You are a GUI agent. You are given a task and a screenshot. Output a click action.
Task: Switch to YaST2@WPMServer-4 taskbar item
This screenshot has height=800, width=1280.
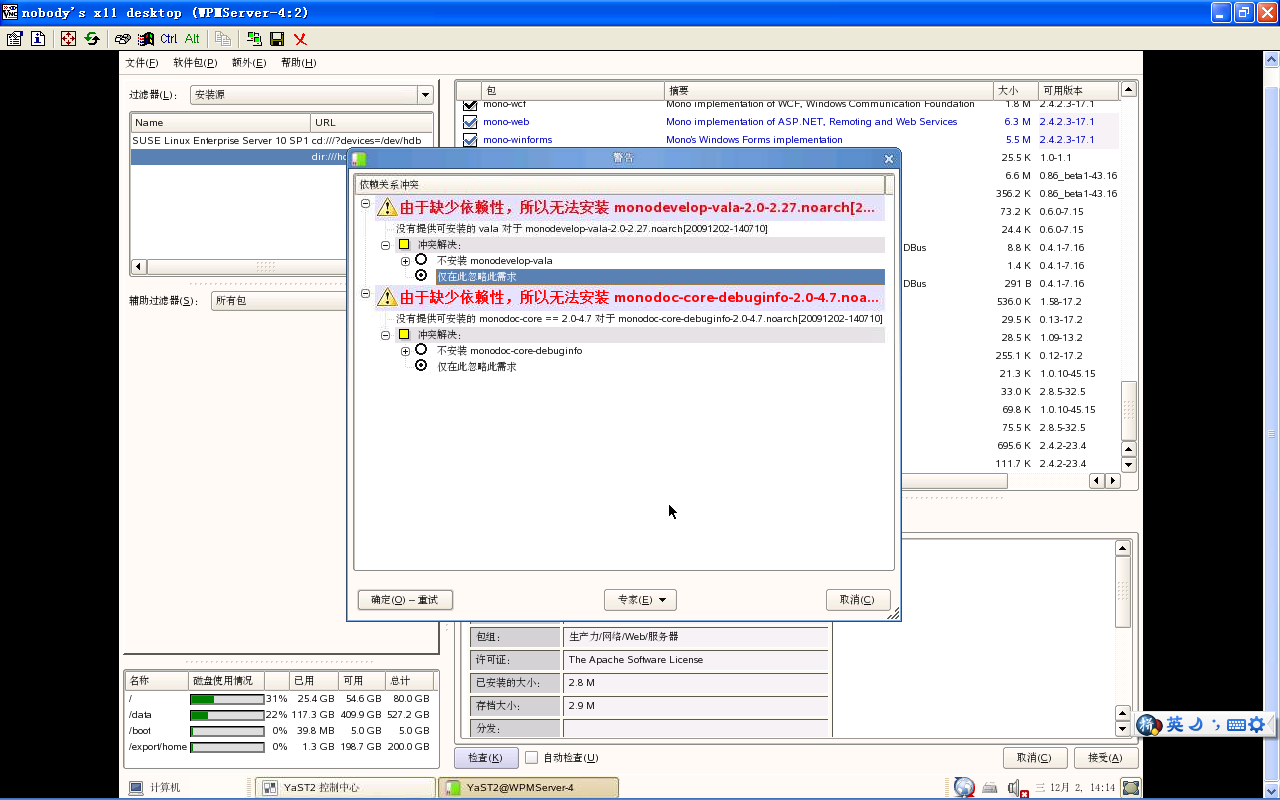point(528,788)
